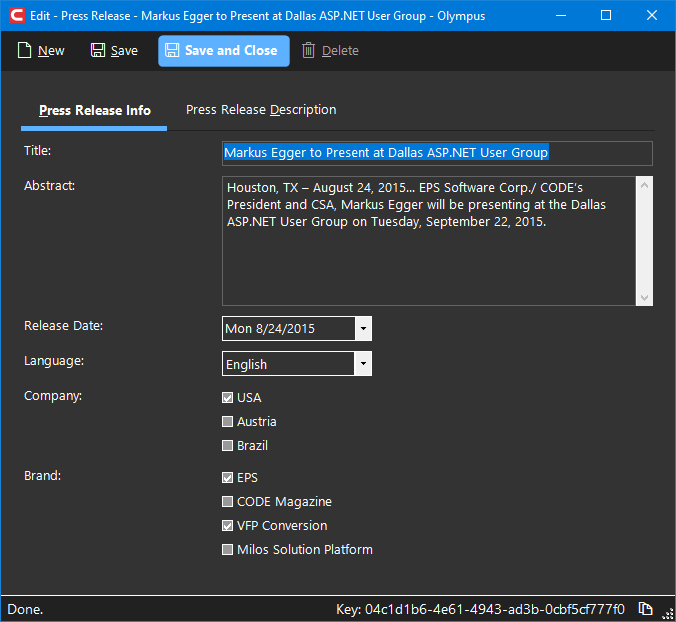This screenshot has height=622, width=676.
Task: Click the Release Date: label
Action: click(63, 325)
